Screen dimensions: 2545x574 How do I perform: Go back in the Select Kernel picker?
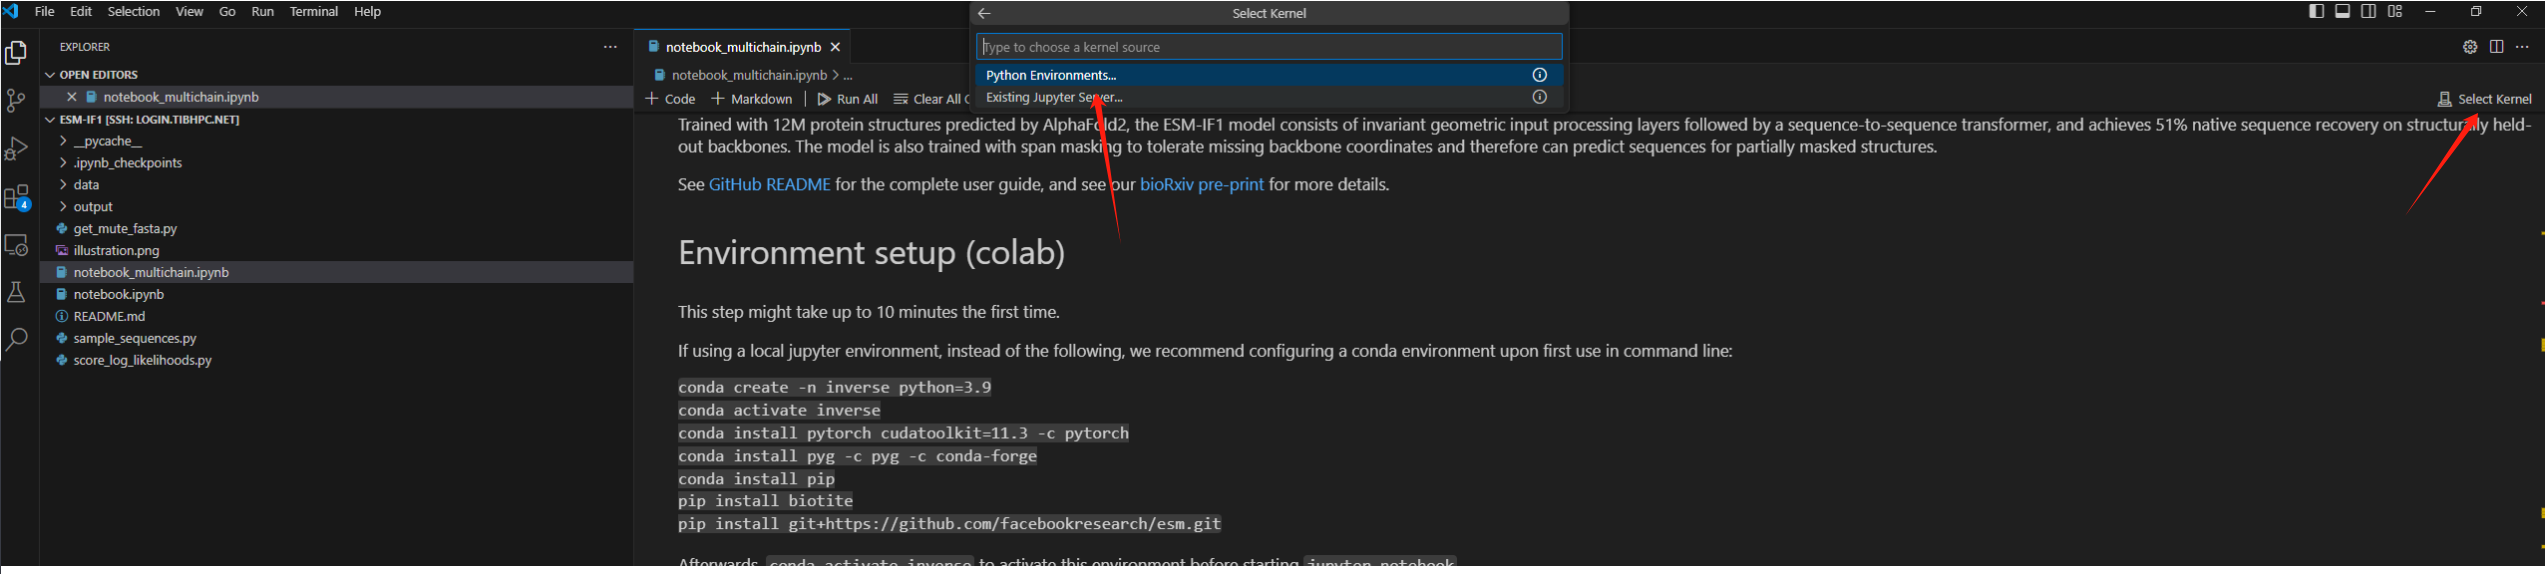(x=984, y=13)
